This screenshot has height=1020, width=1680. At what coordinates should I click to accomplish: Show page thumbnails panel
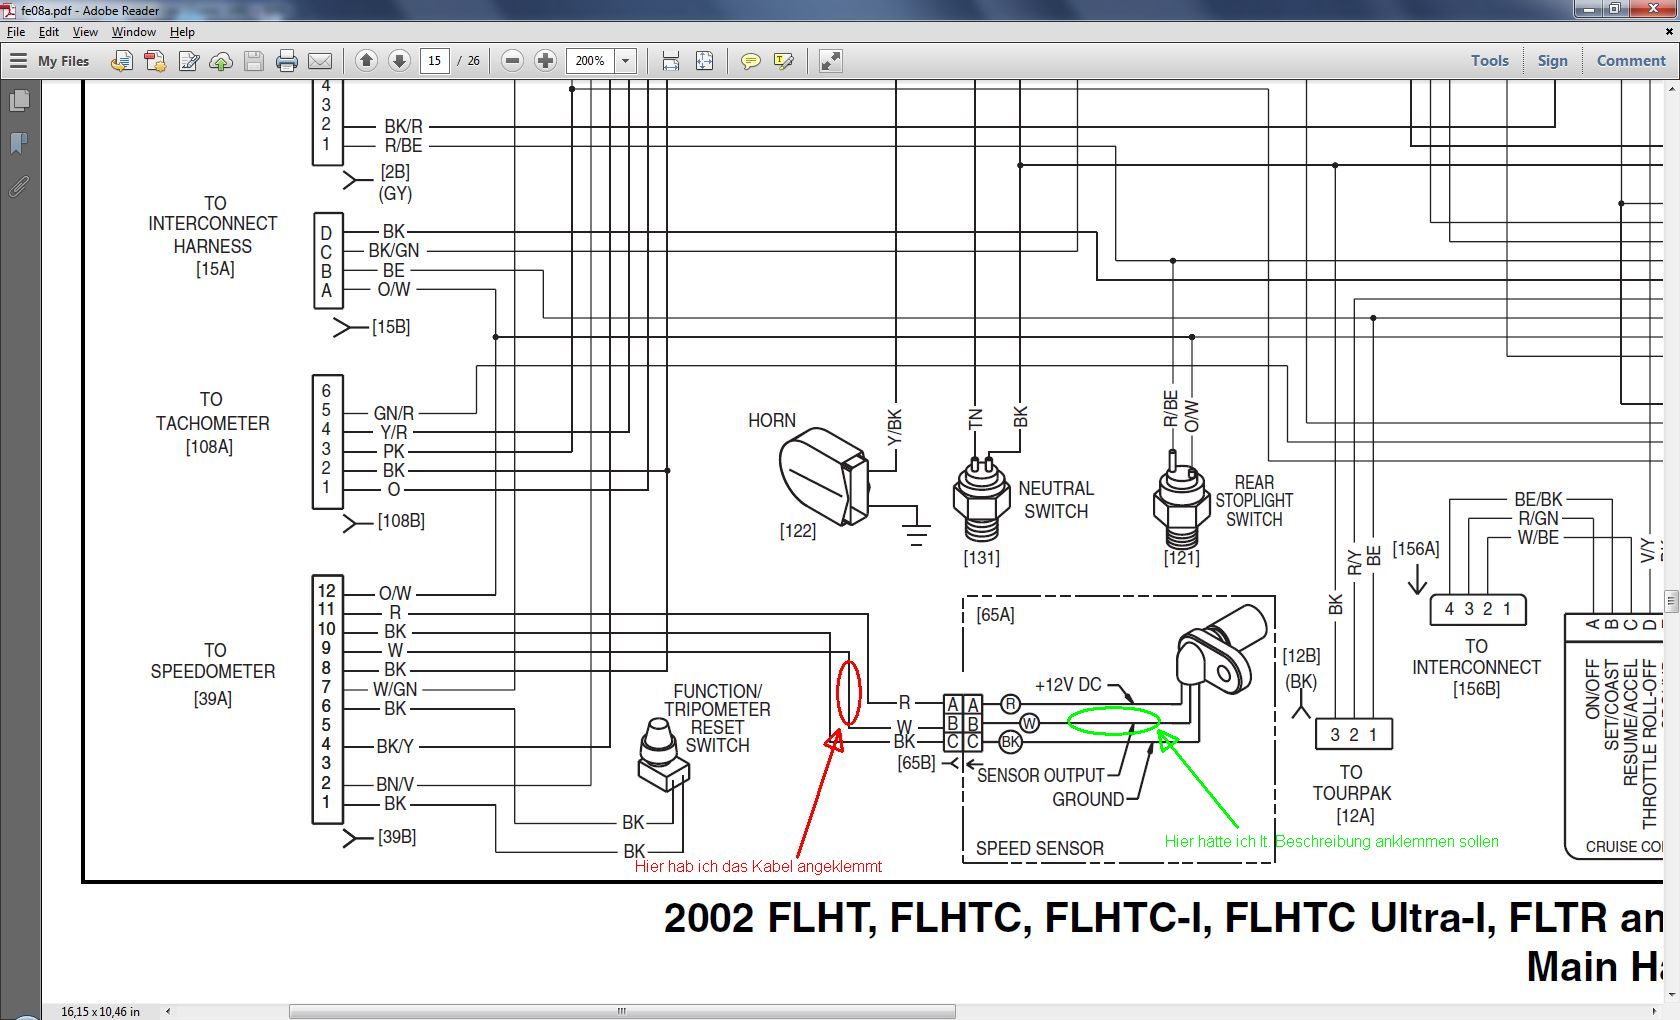(19, 101)
